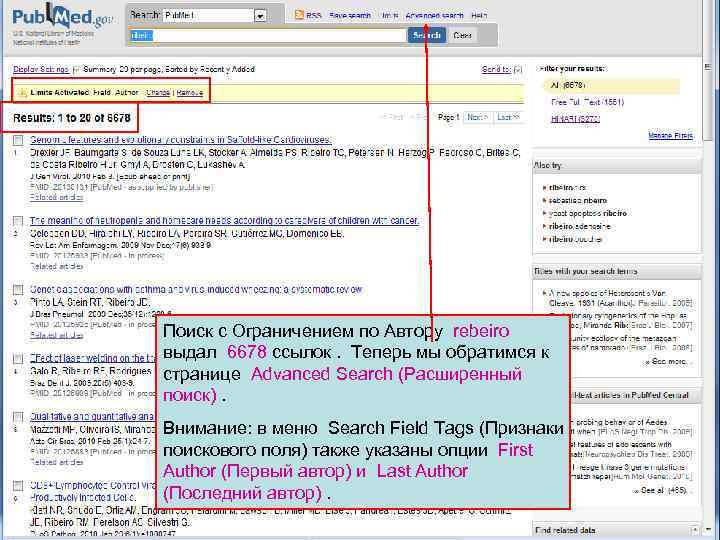720x540 pixels.
Task: Check the box for result 2
Action: pyautogui.click(x=18, y=221)
